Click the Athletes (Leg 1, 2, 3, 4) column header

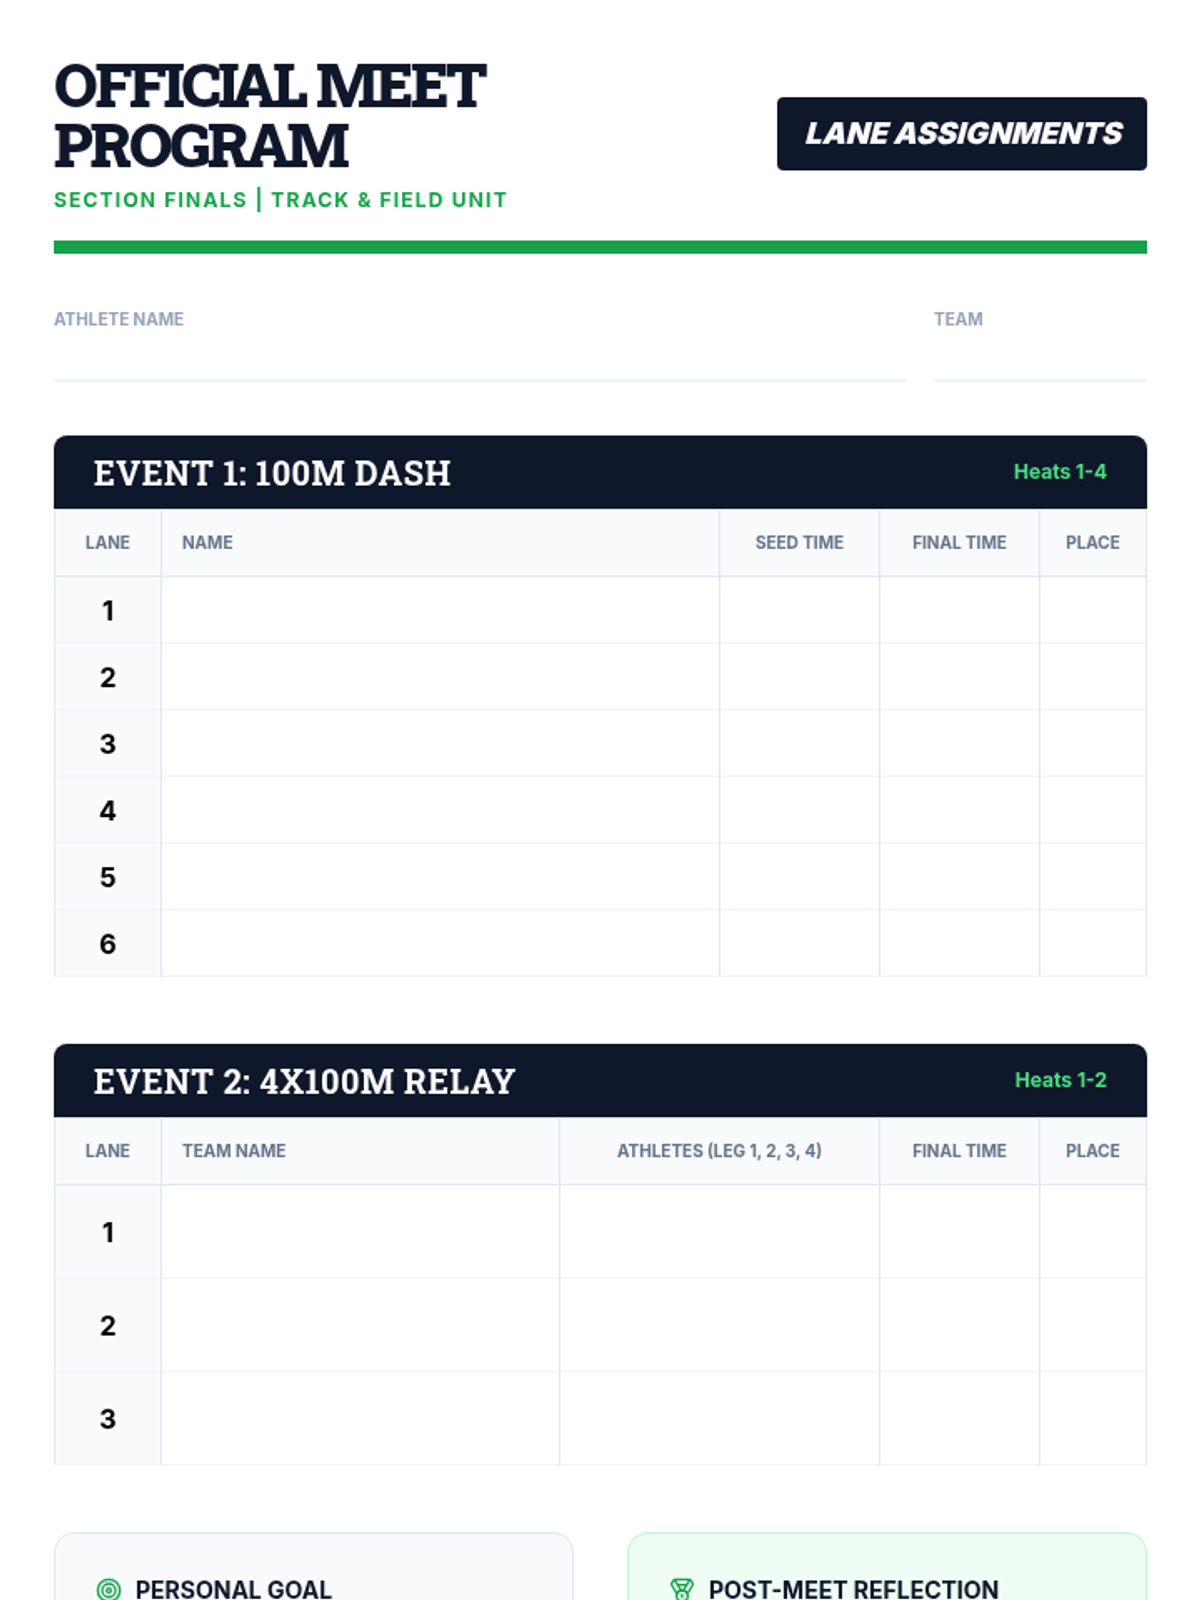click(x=719, y=1151)
